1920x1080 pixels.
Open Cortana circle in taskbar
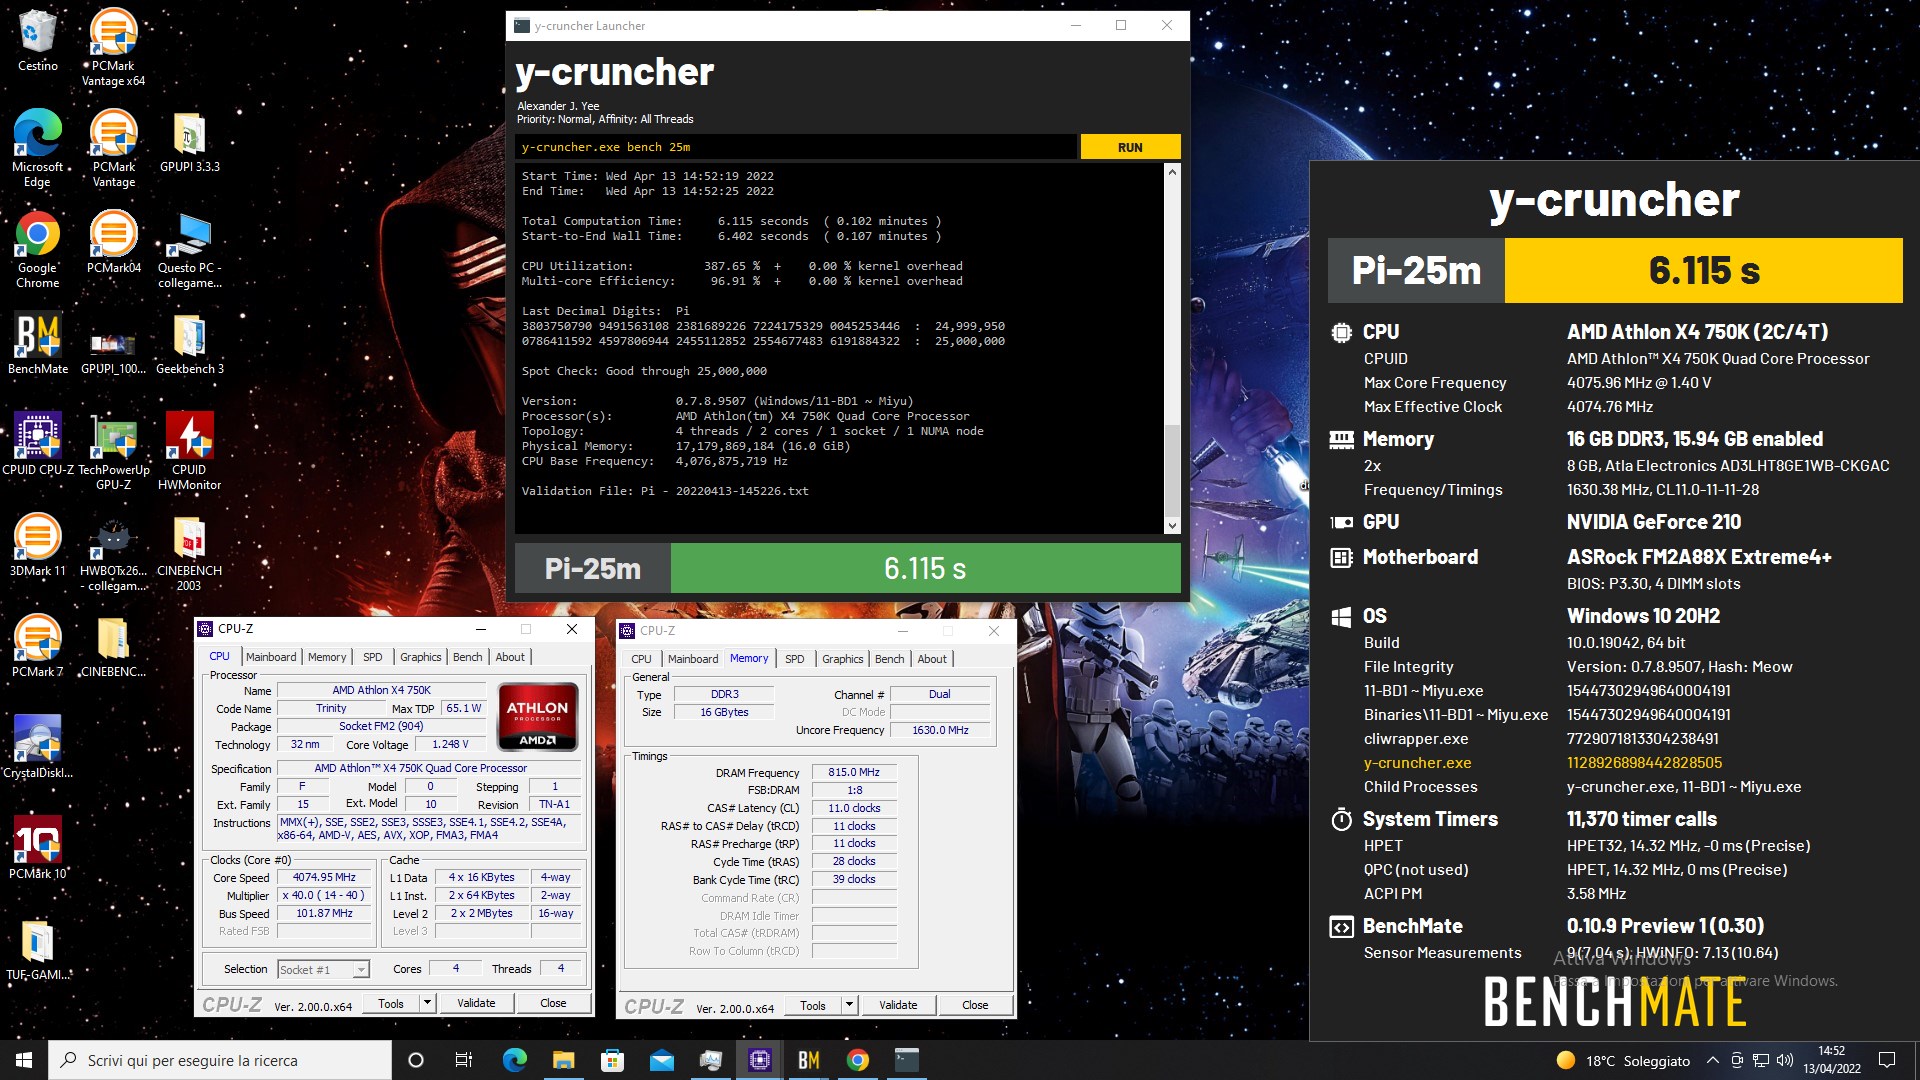point(416,1060)
